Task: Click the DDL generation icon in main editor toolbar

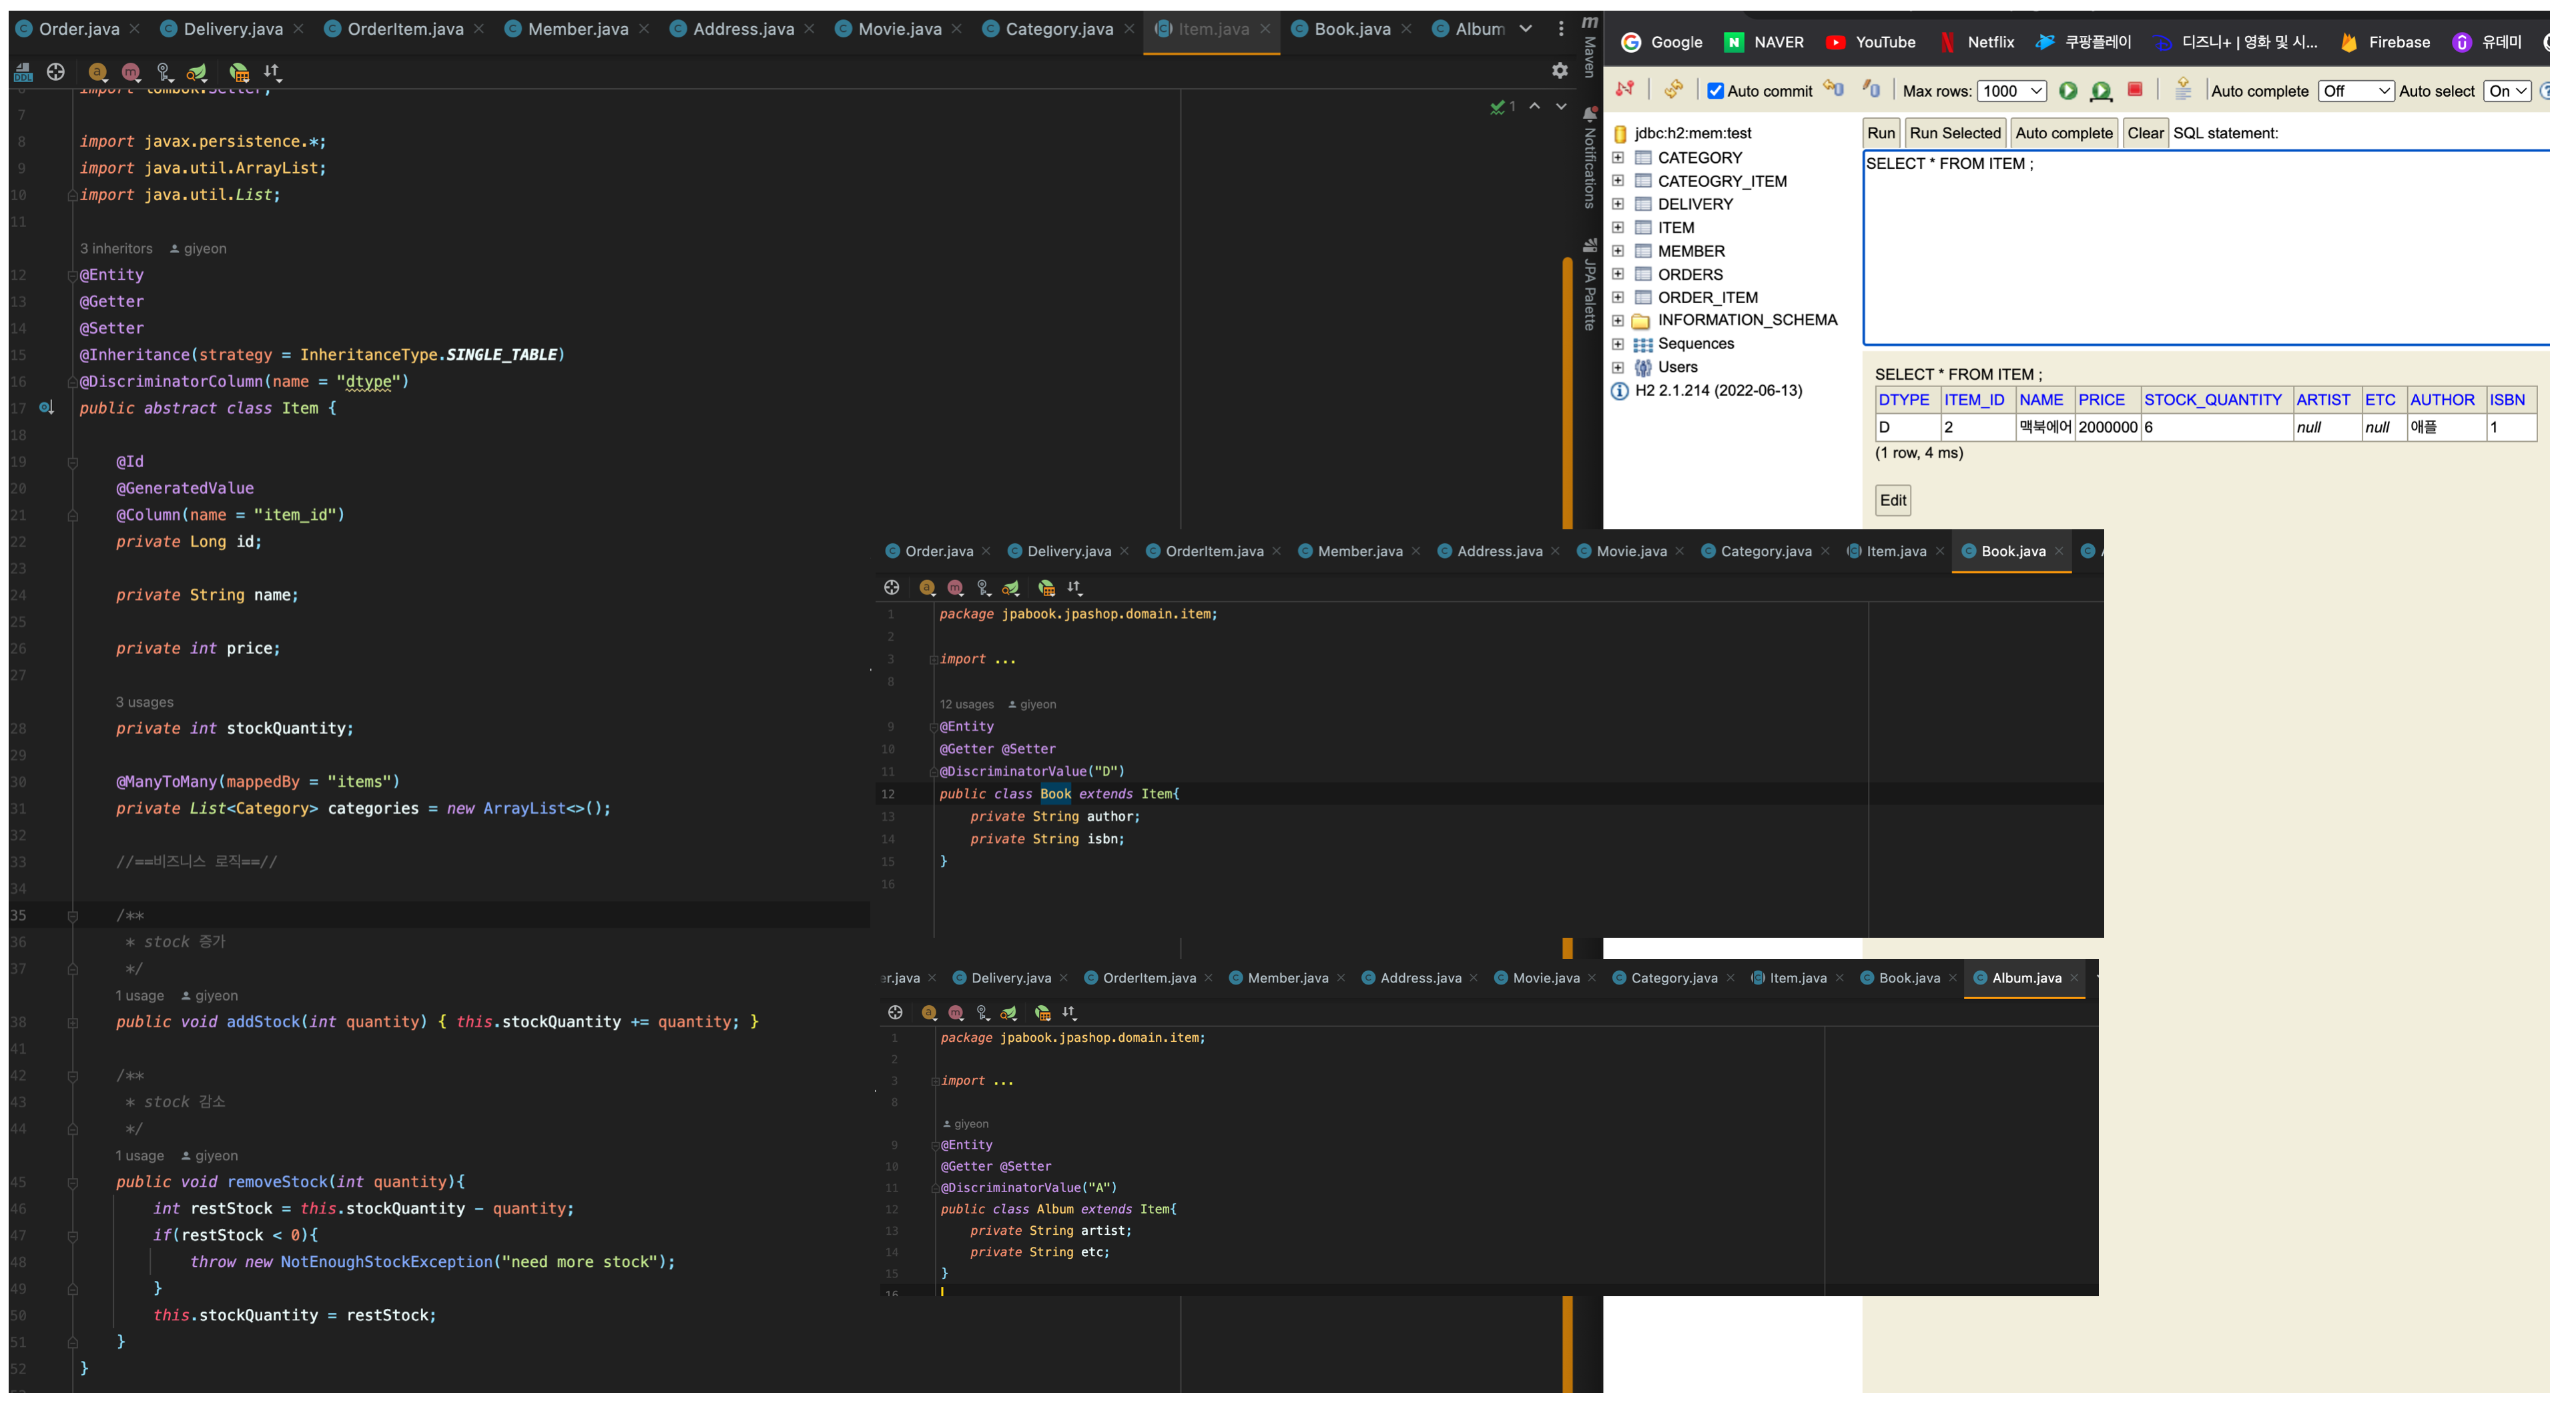Action: 23,72
